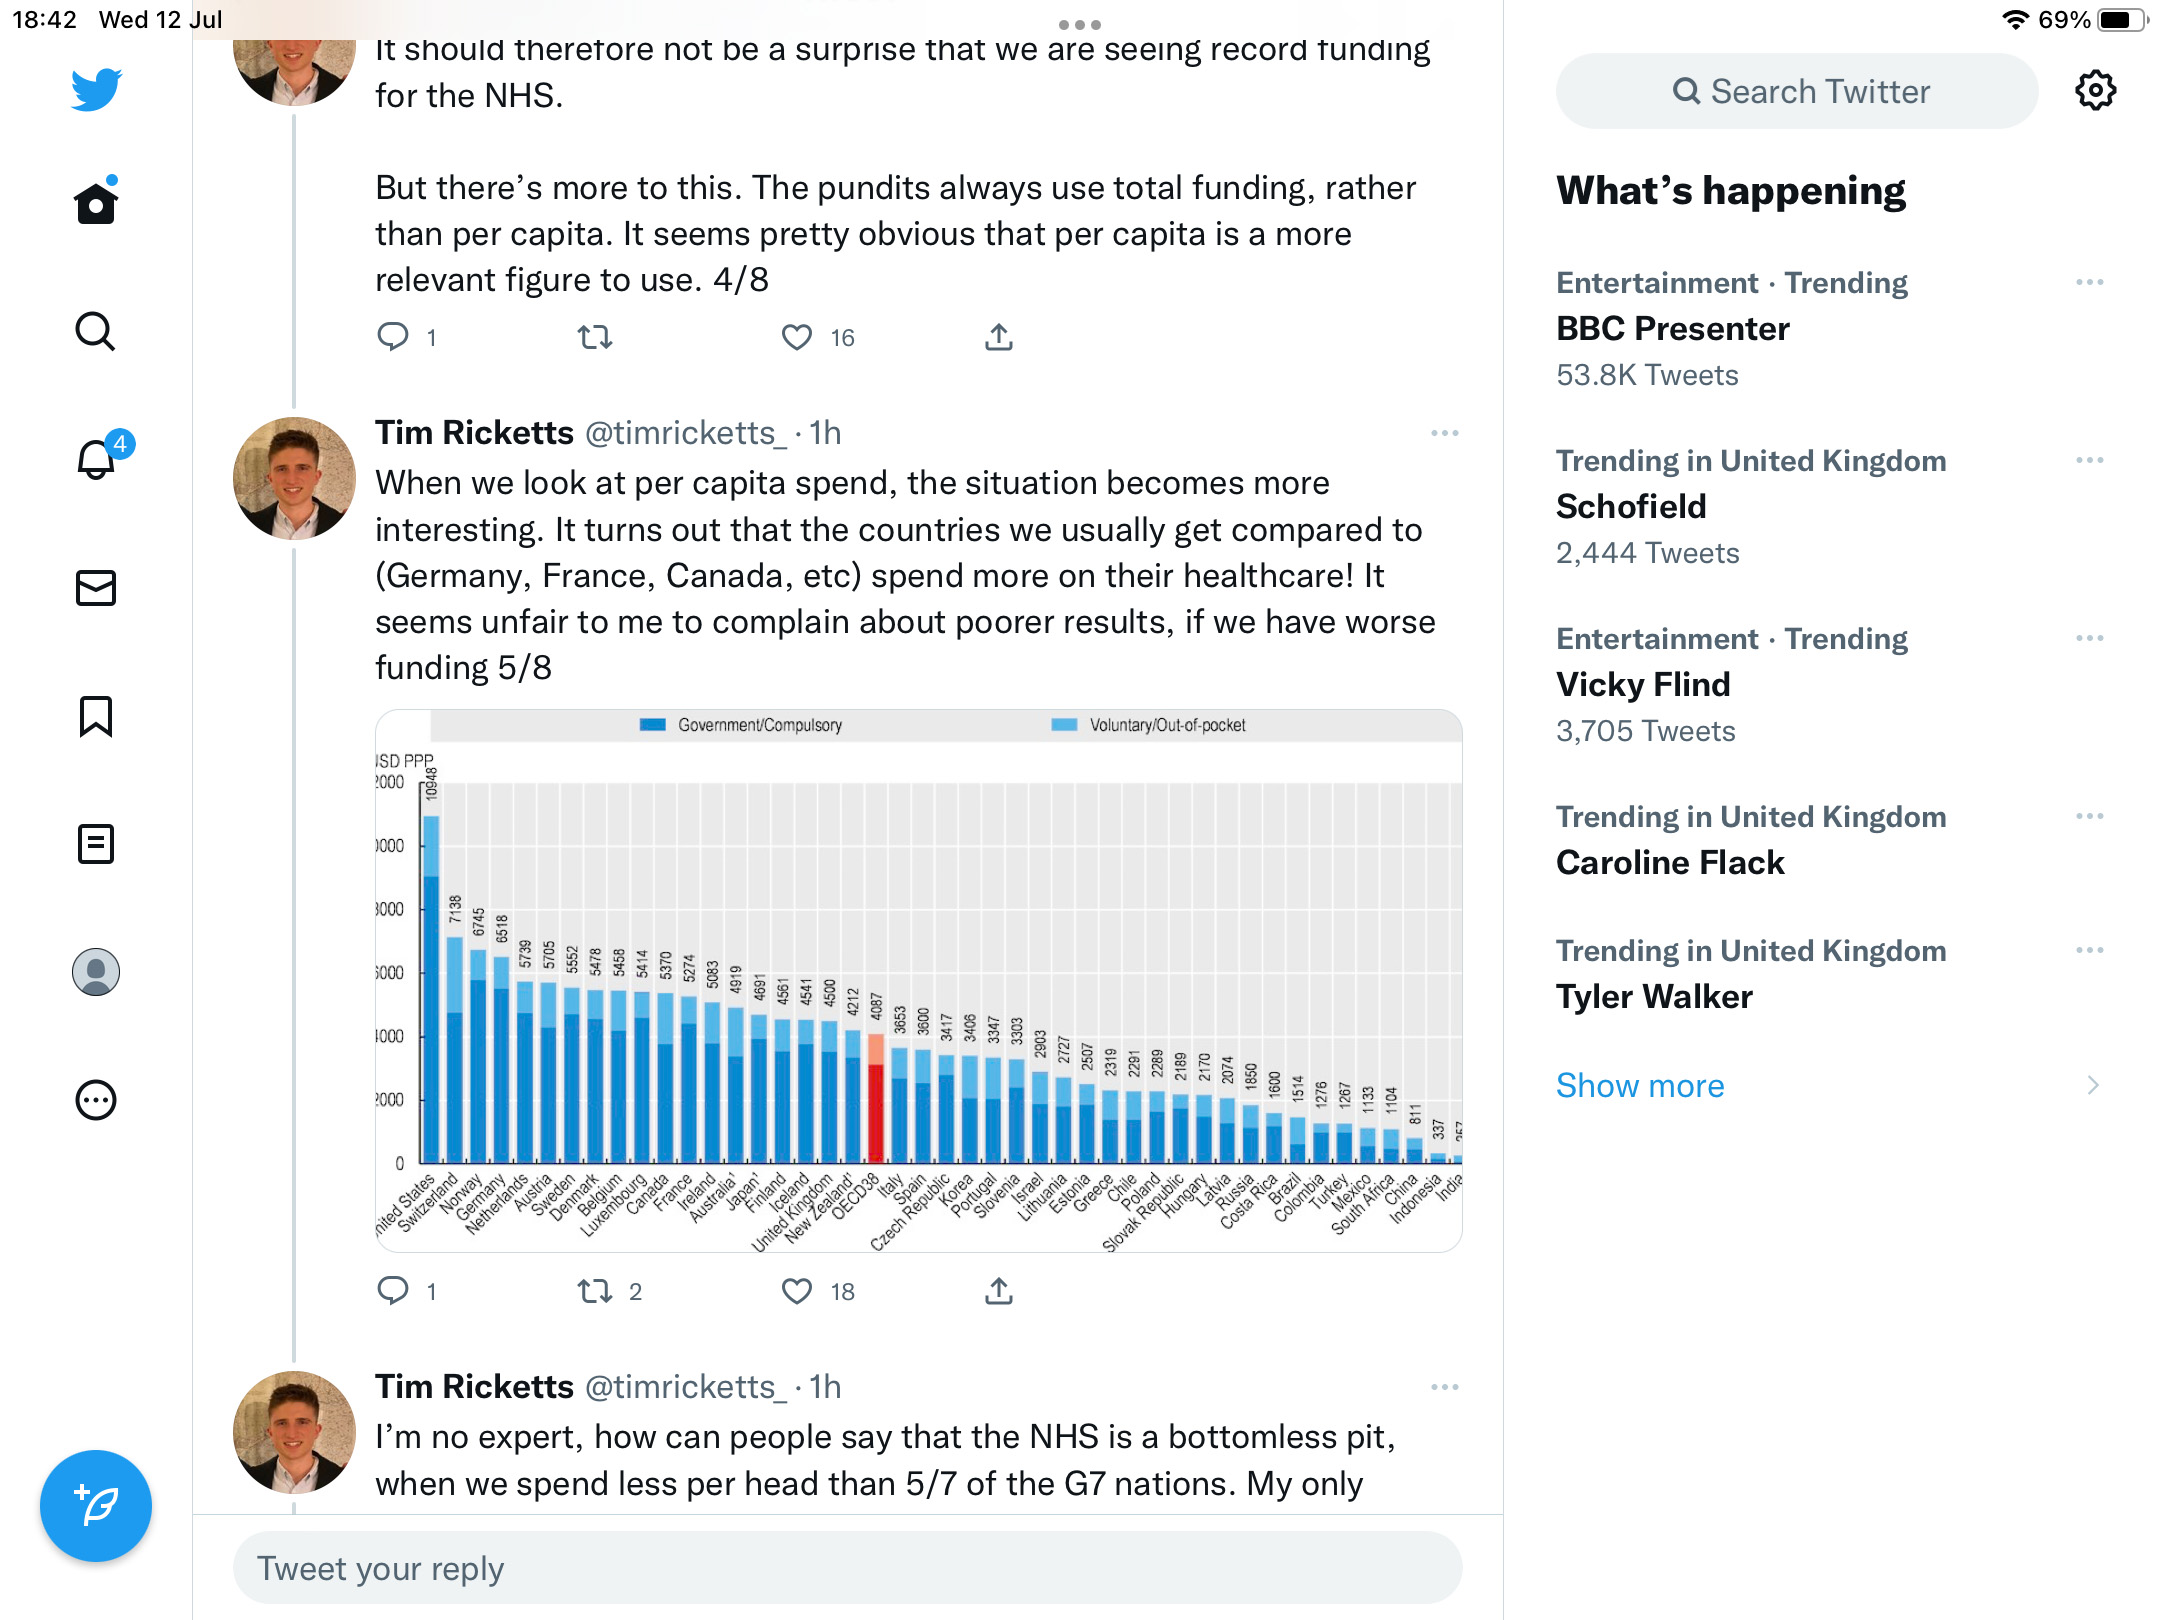2160x1620 pixels.
Task: Click the 1h timestamp on 5/8 tweet
Action: click(825, 433)
